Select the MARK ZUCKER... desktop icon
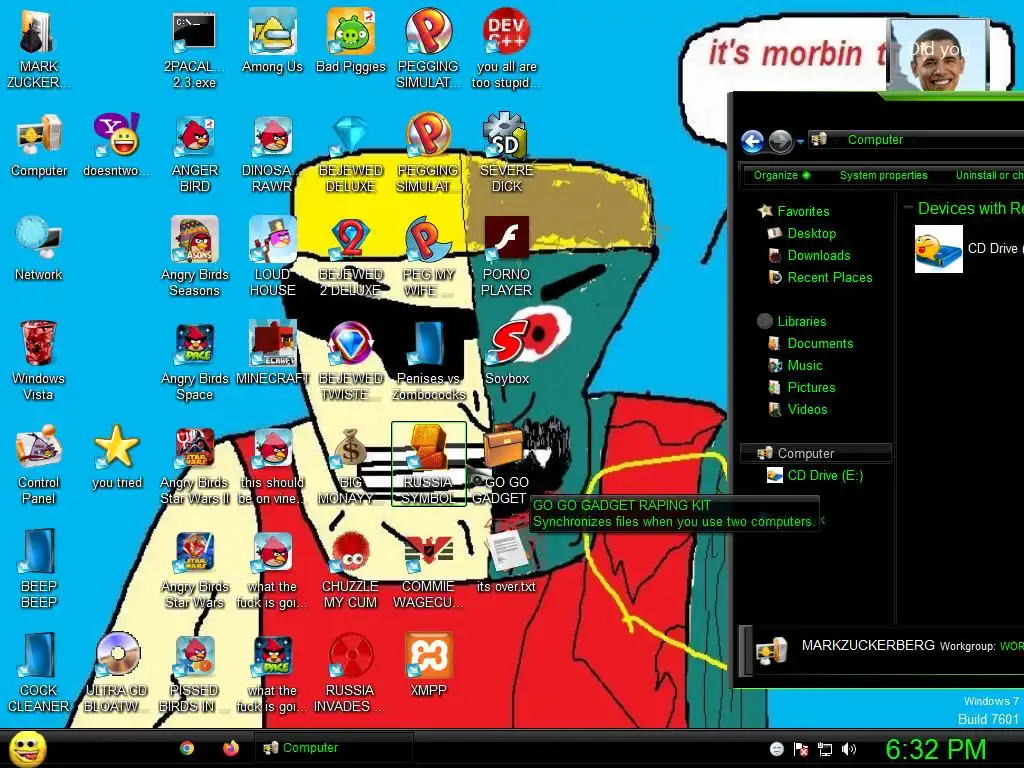The height and width of the screenshot is (768, 1024). [x=39, y=49]
